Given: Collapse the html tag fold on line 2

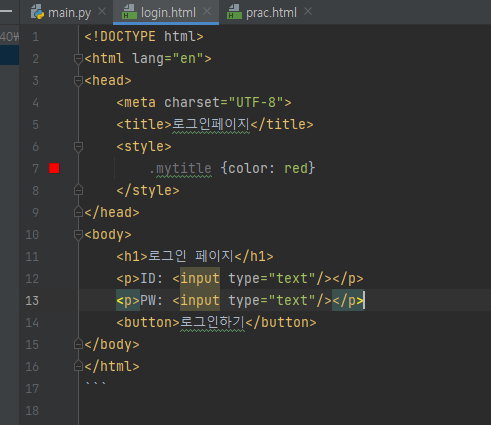Looking at the screenshot, I should 78,59.
